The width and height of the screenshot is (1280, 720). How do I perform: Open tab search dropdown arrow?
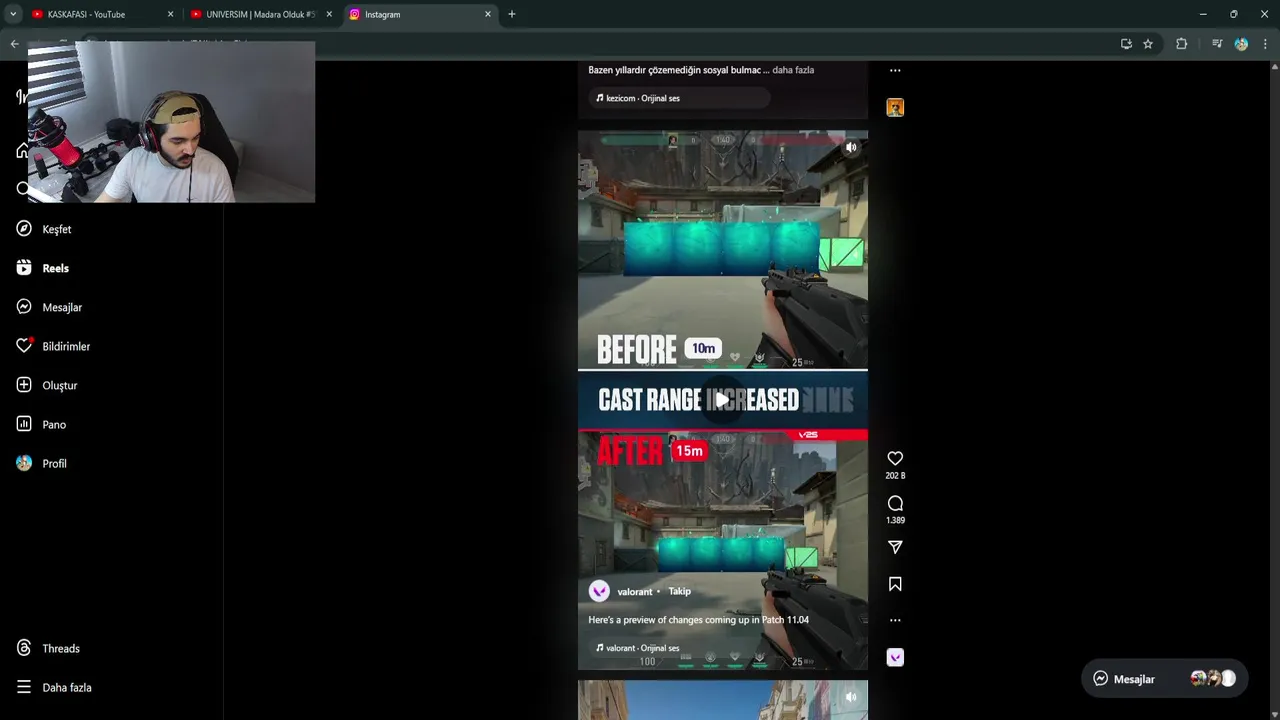(13, 14)
